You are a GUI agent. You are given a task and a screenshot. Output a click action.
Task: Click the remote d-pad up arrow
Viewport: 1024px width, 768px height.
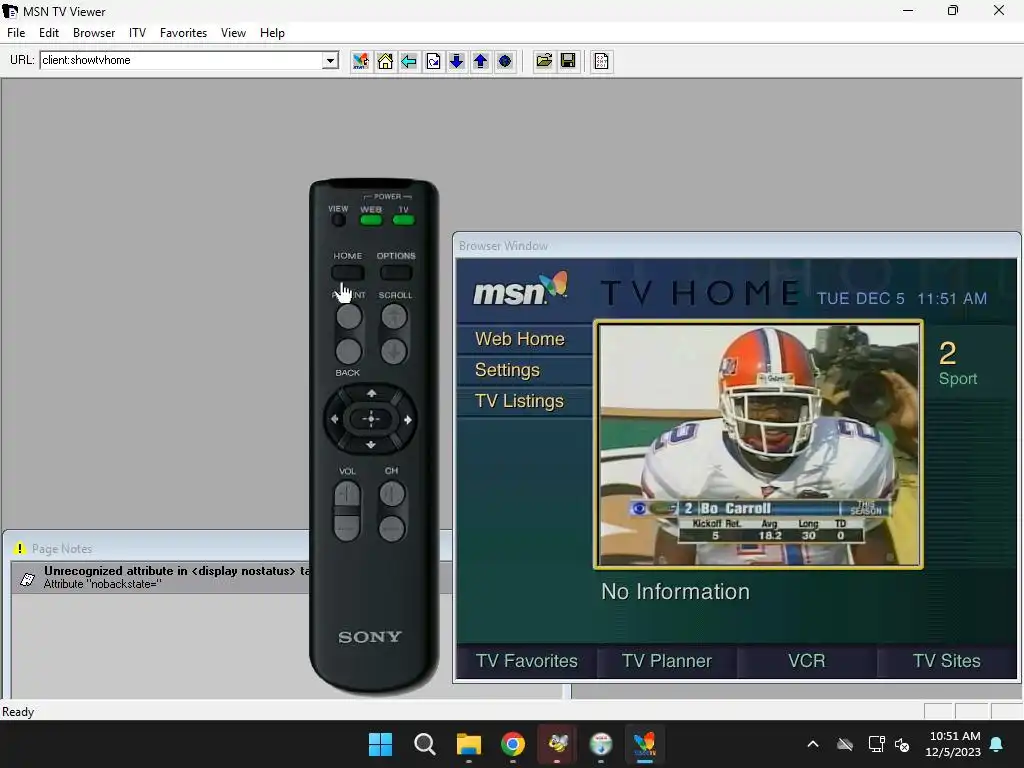coord(371,394)
